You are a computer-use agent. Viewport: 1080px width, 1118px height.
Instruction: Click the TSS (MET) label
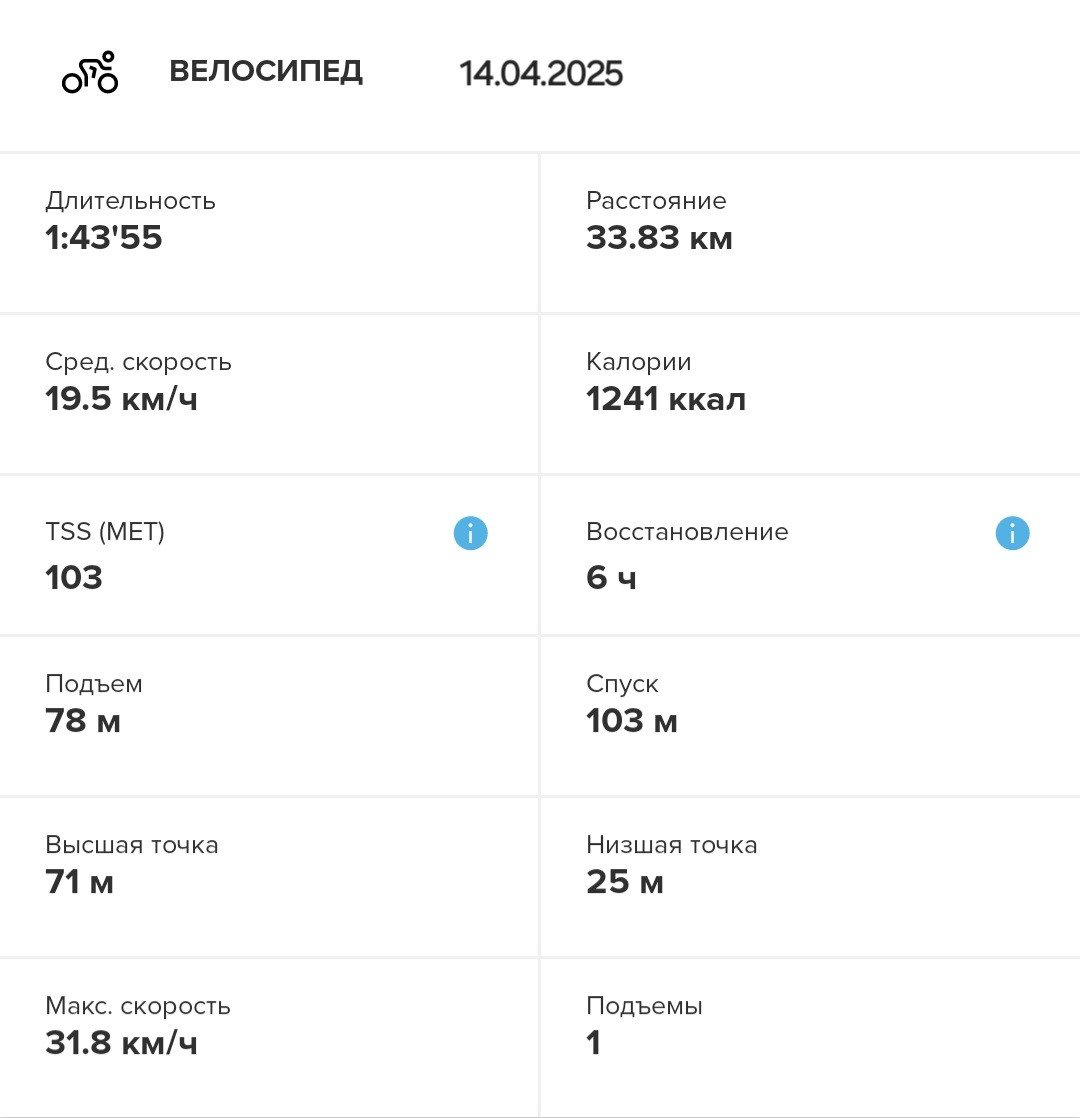[105, 532]
